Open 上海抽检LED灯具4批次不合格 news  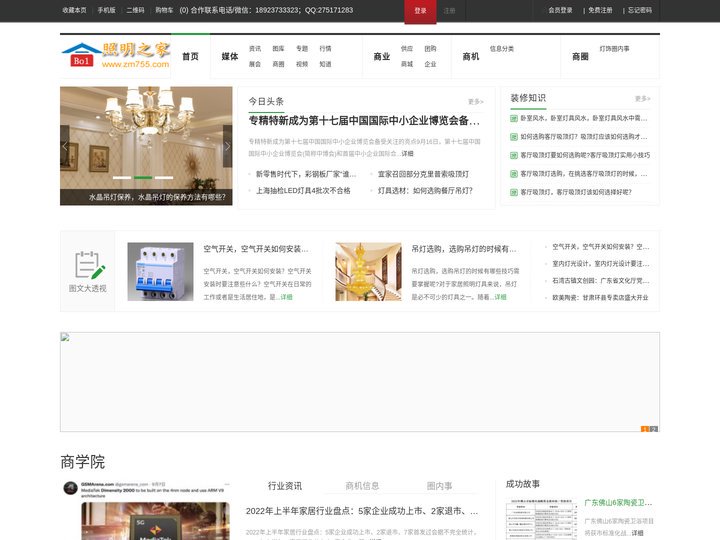[303, 191]
